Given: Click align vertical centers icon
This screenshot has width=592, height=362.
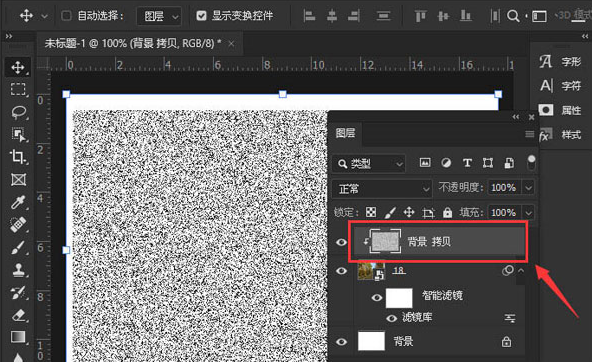Looking at the screenshot, I should point(443,15).
